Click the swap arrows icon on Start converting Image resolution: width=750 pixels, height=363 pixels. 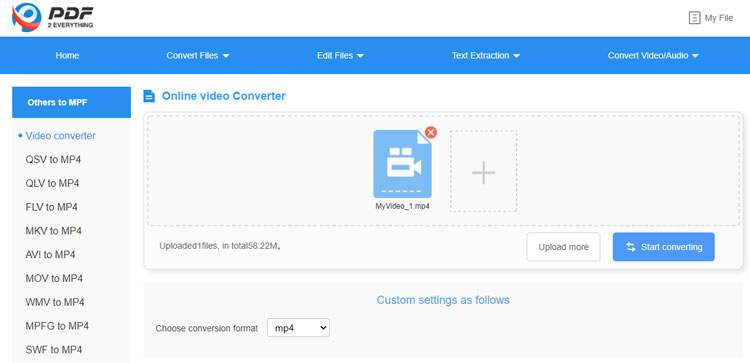pos(630,247)
